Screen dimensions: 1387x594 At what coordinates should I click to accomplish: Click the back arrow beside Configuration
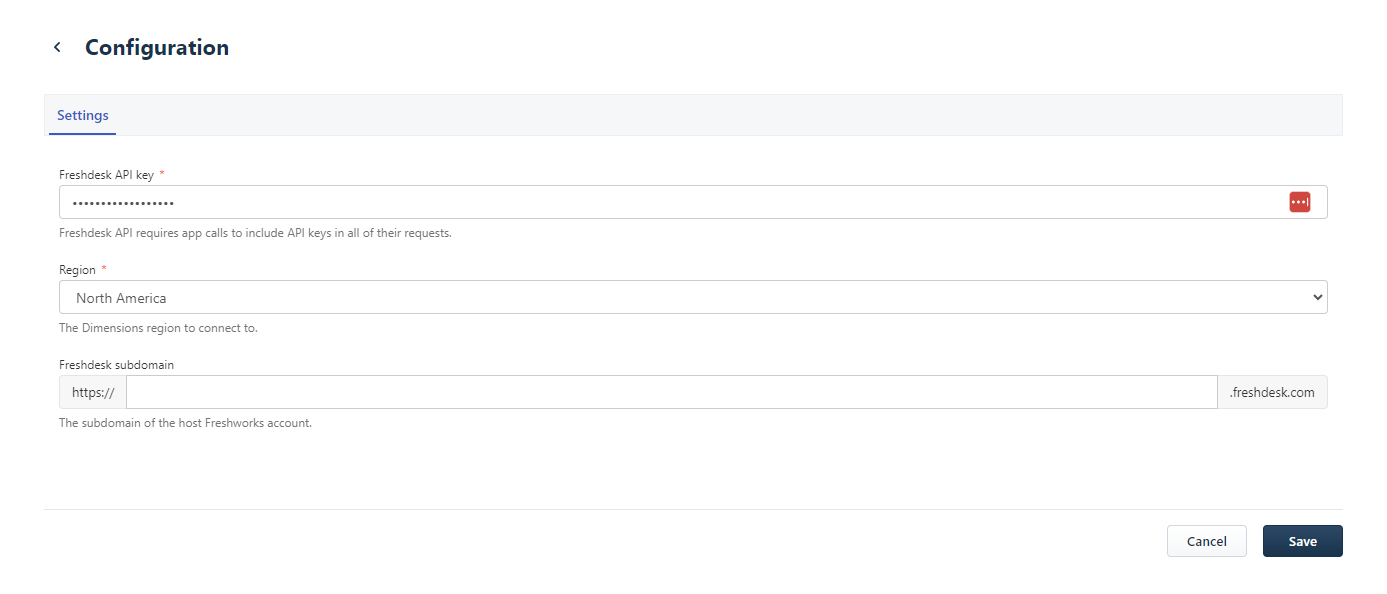[x=57, y=48]
